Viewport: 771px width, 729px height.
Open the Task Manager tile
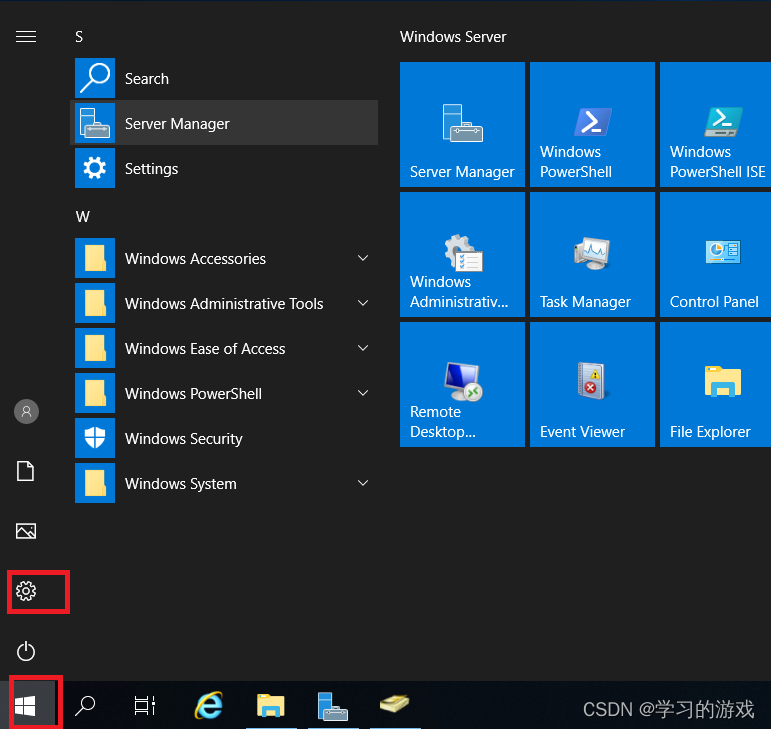click(x=592, y=254)
